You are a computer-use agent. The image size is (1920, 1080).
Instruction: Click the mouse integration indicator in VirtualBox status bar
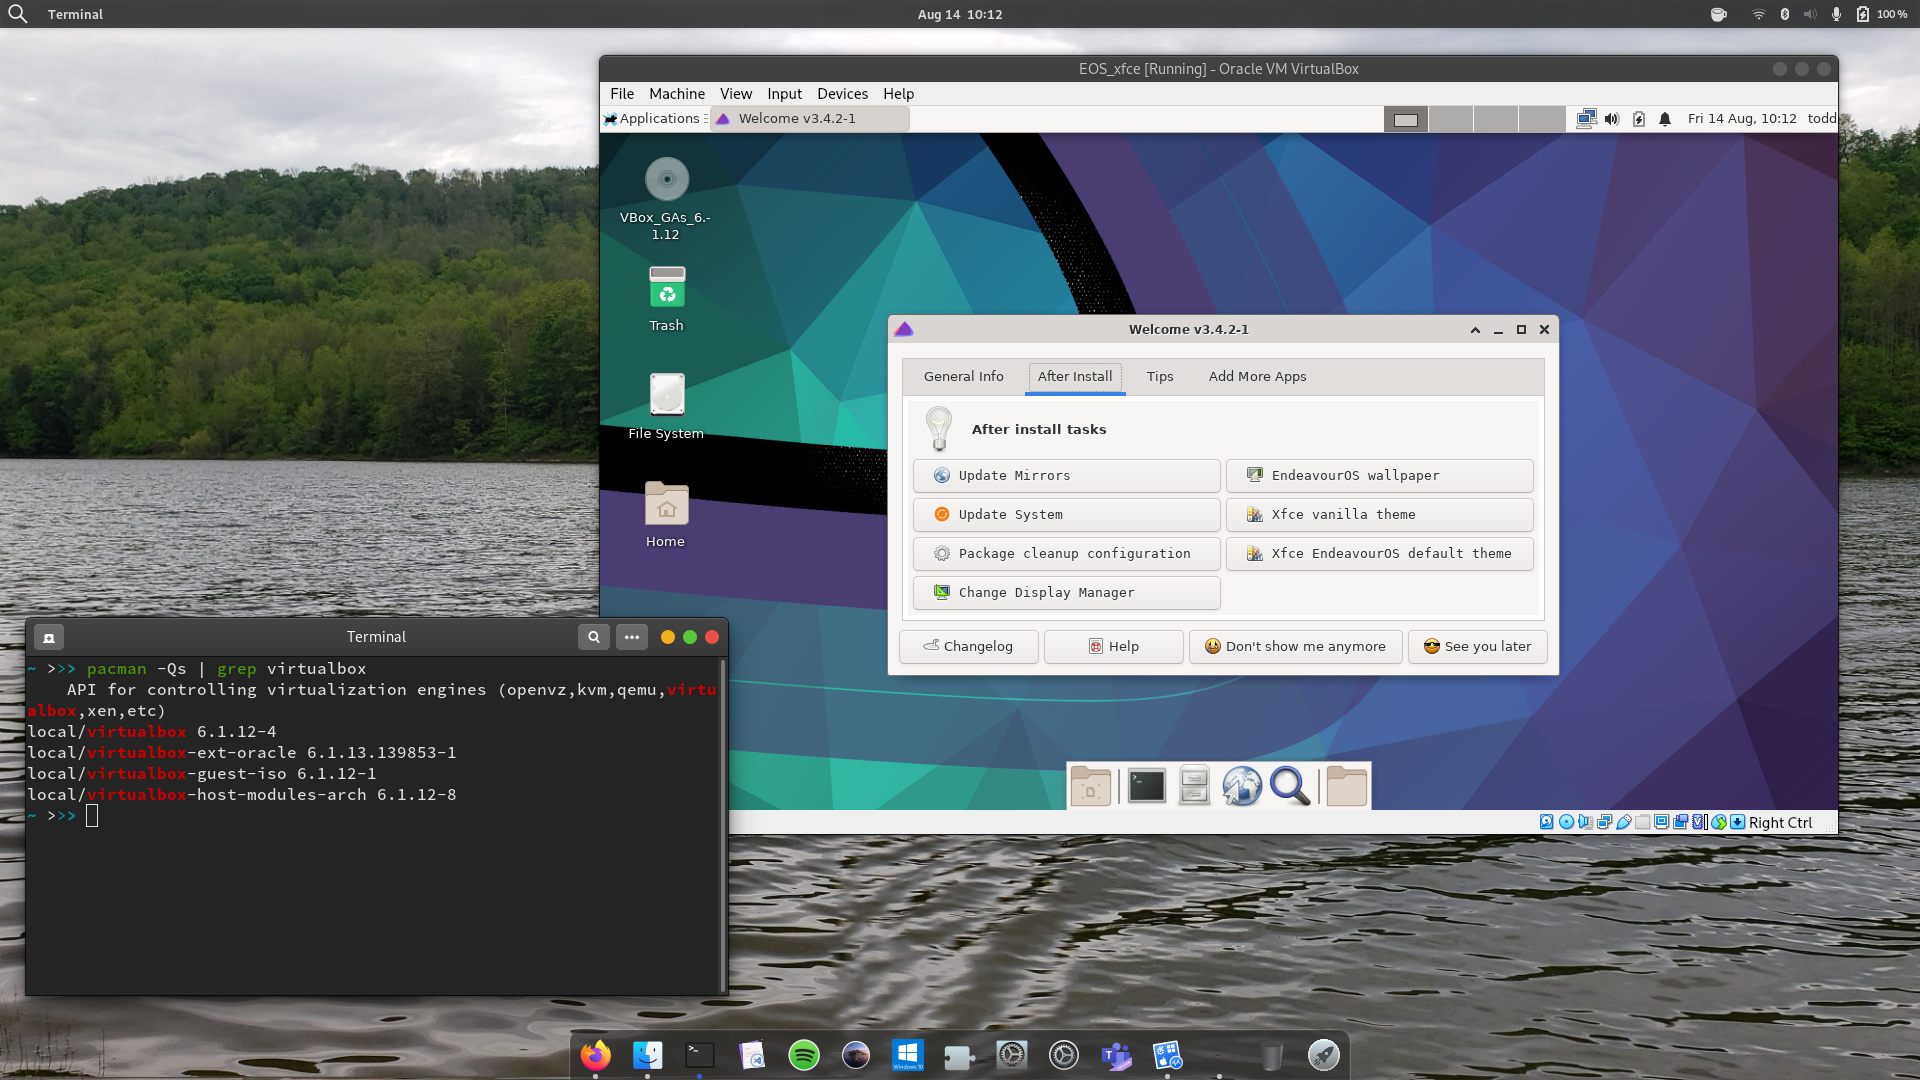tap(1718, 822)
